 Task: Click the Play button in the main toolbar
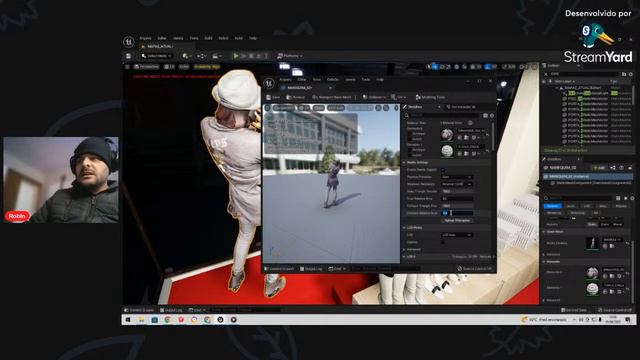point(236,56)
